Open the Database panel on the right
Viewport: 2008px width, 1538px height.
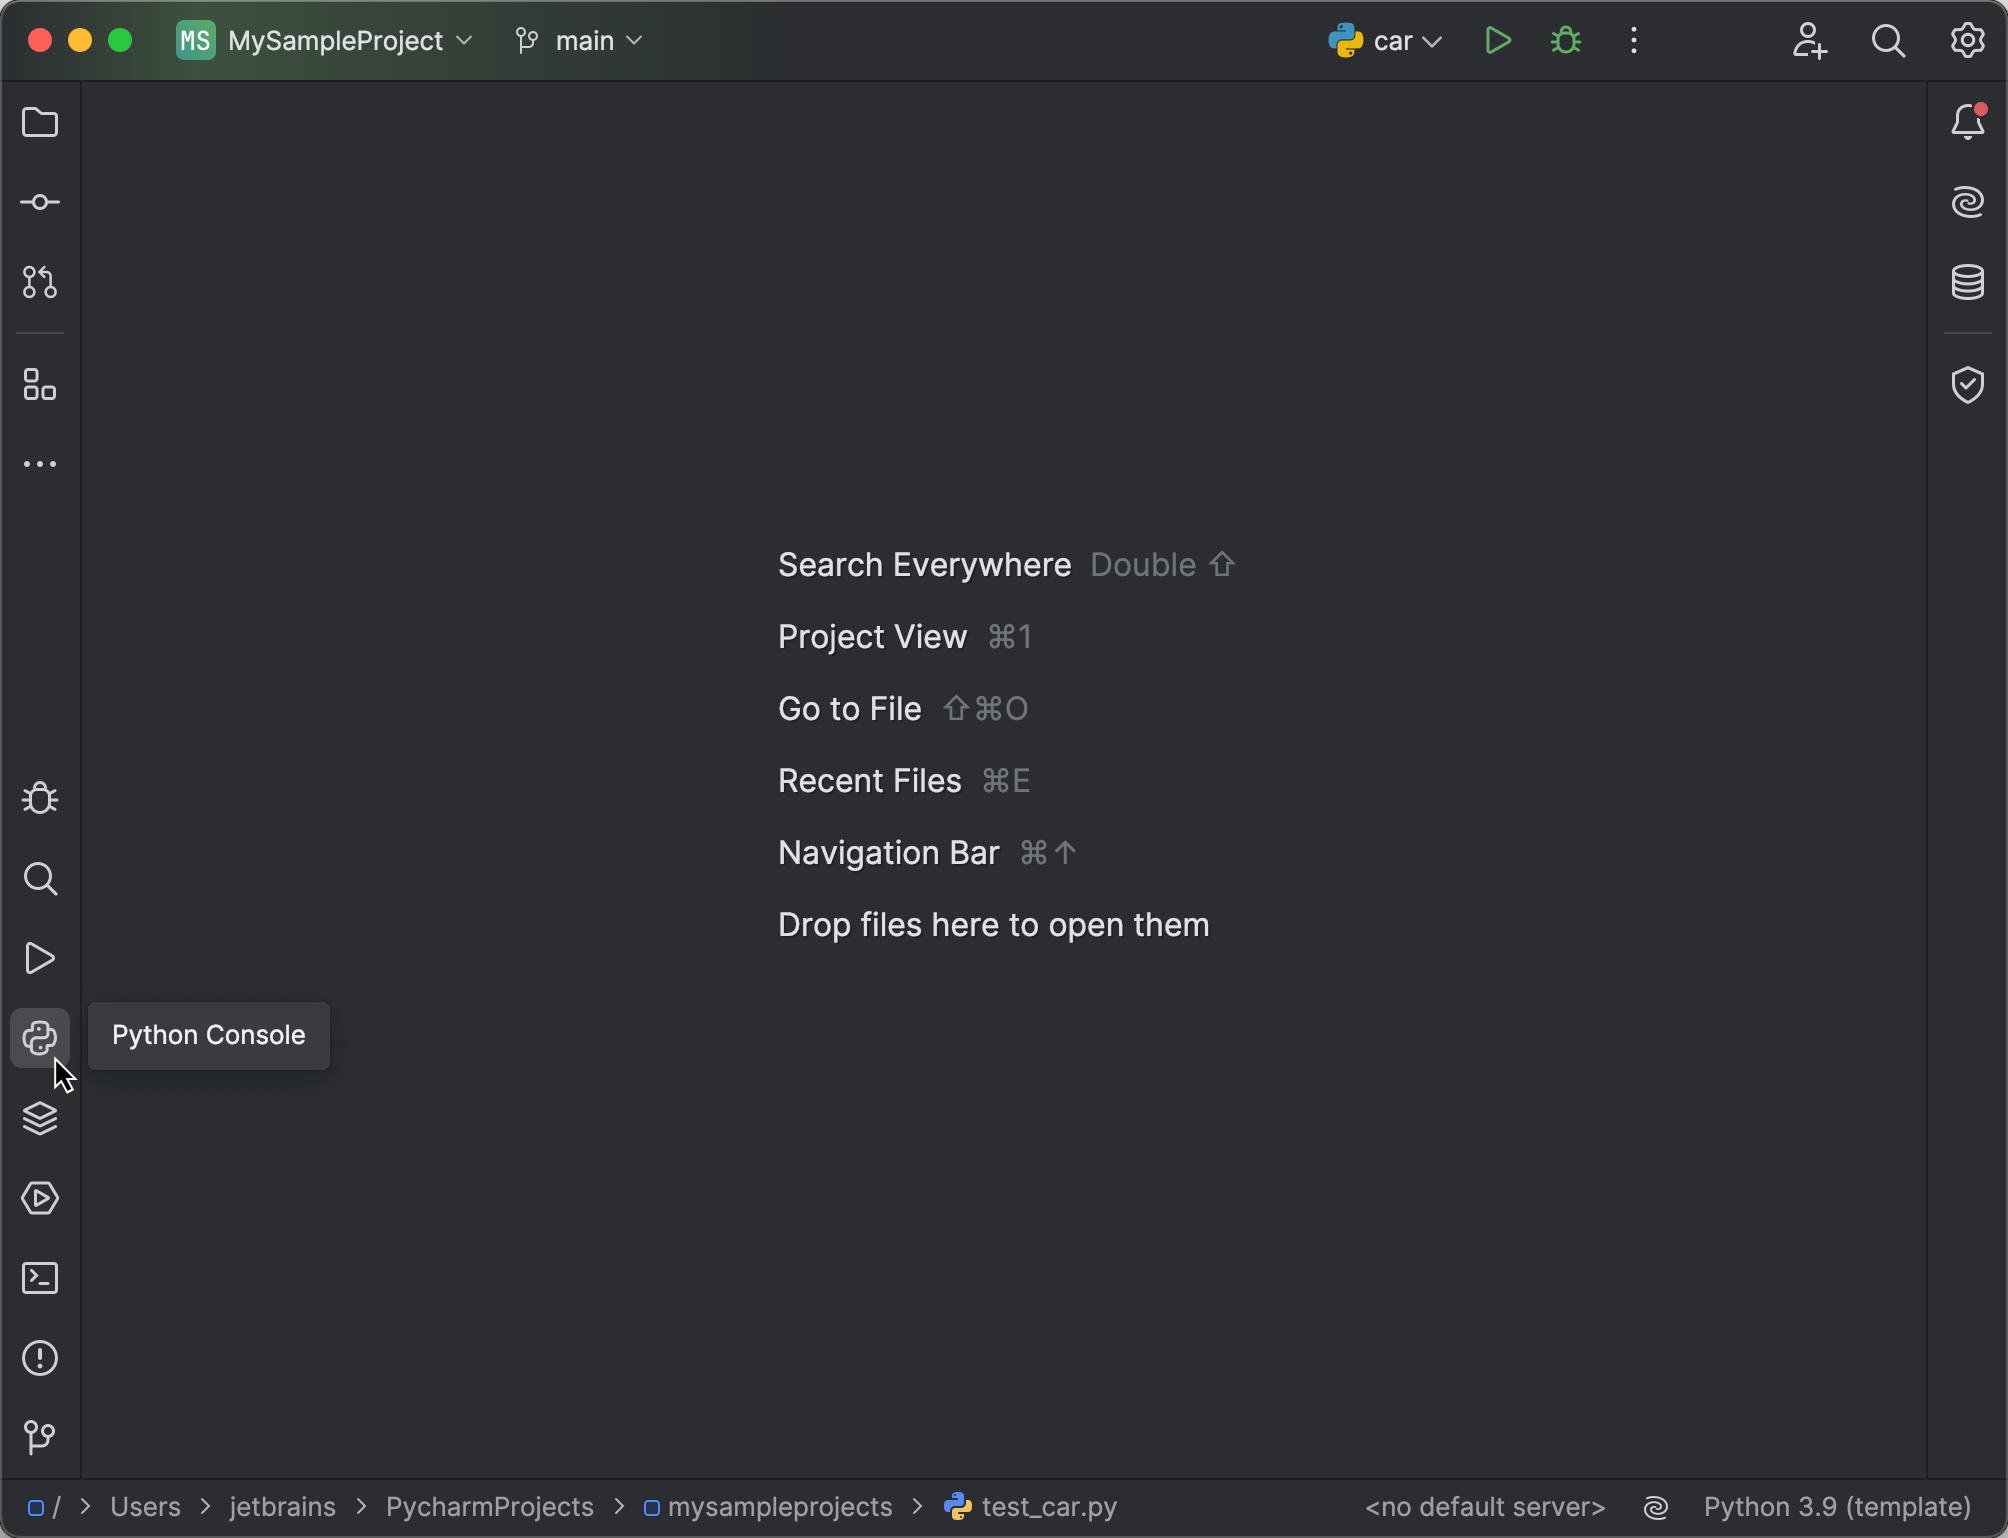(x=1967, y=281)
